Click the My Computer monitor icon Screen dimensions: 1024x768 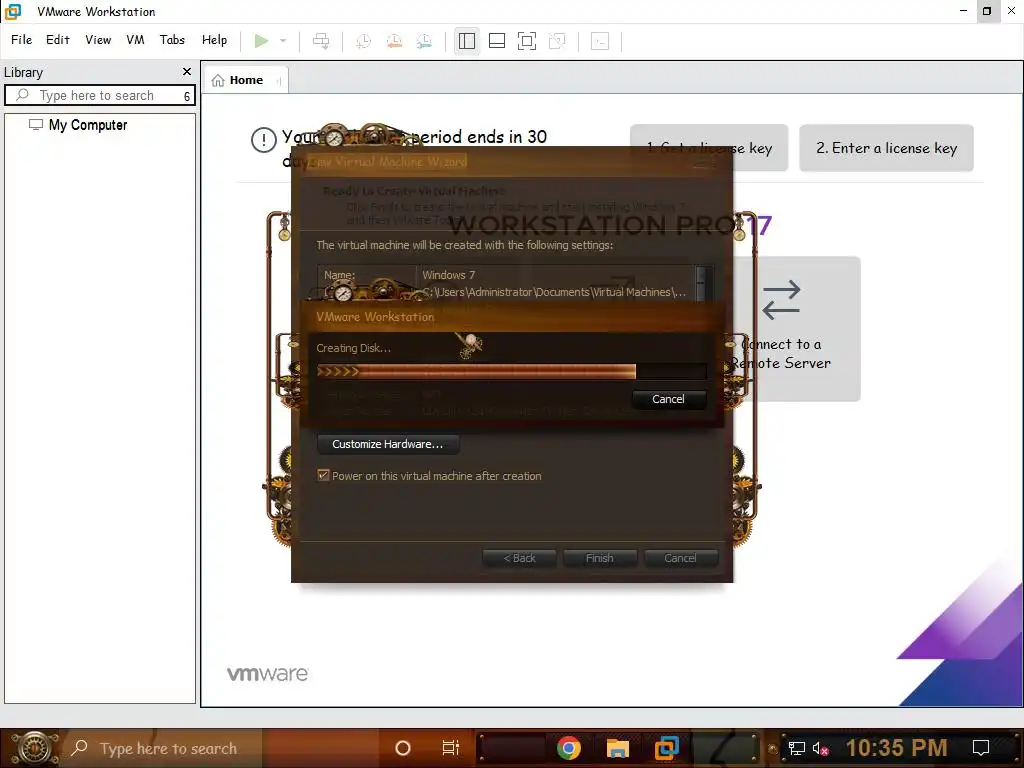36,124
